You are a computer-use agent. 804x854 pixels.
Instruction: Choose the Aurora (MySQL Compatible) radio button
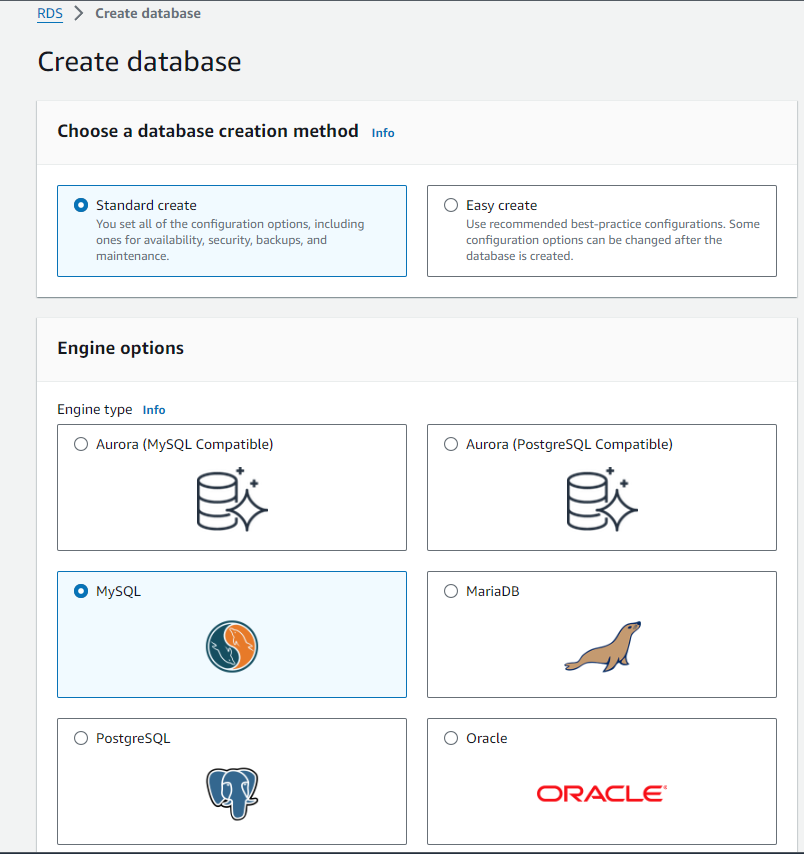(x=81, y=444)
